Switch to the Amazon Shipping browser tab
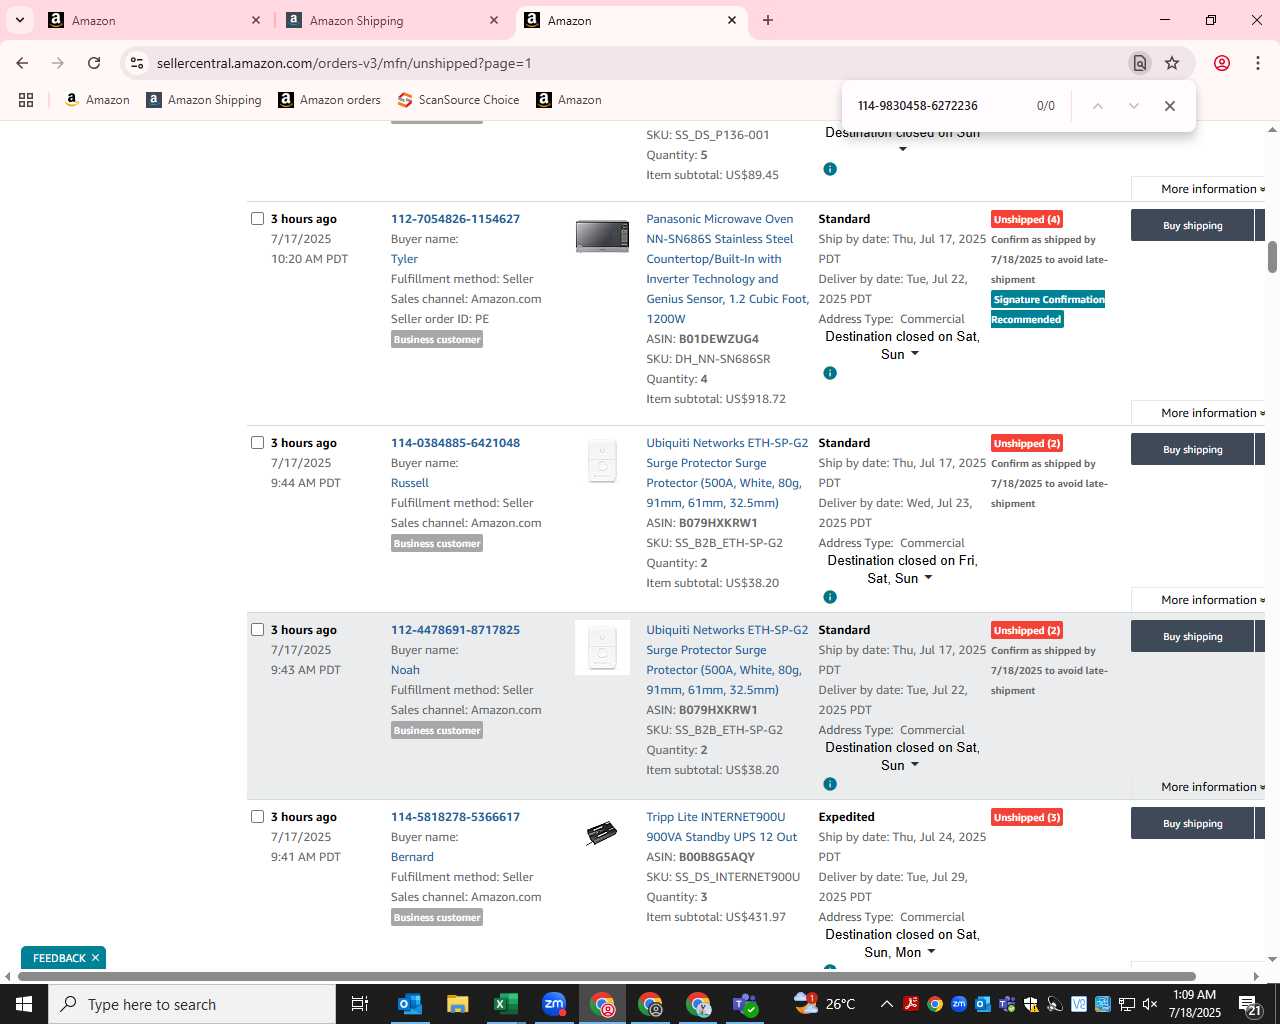The width and height of the screenshot is (1280, 1024). (392, 20)
